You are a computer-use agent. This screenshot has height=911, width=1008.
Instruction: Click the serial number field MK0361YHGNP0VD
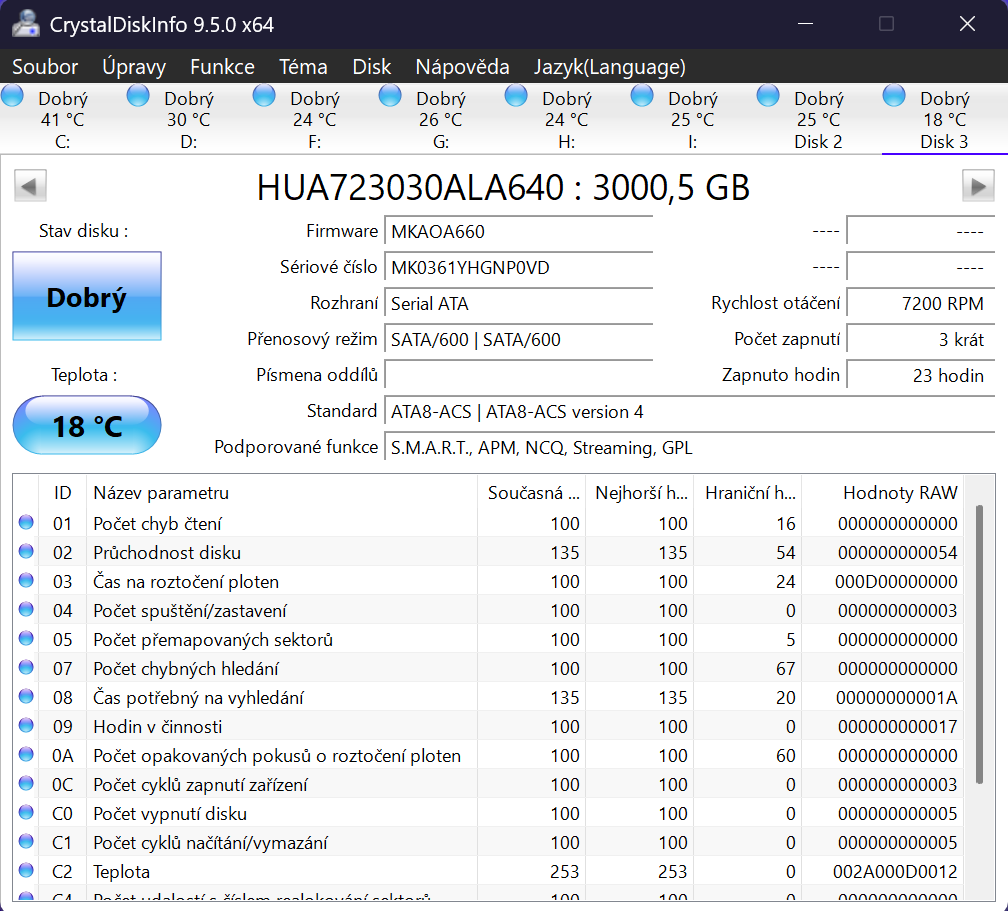[x=517, y=267]
